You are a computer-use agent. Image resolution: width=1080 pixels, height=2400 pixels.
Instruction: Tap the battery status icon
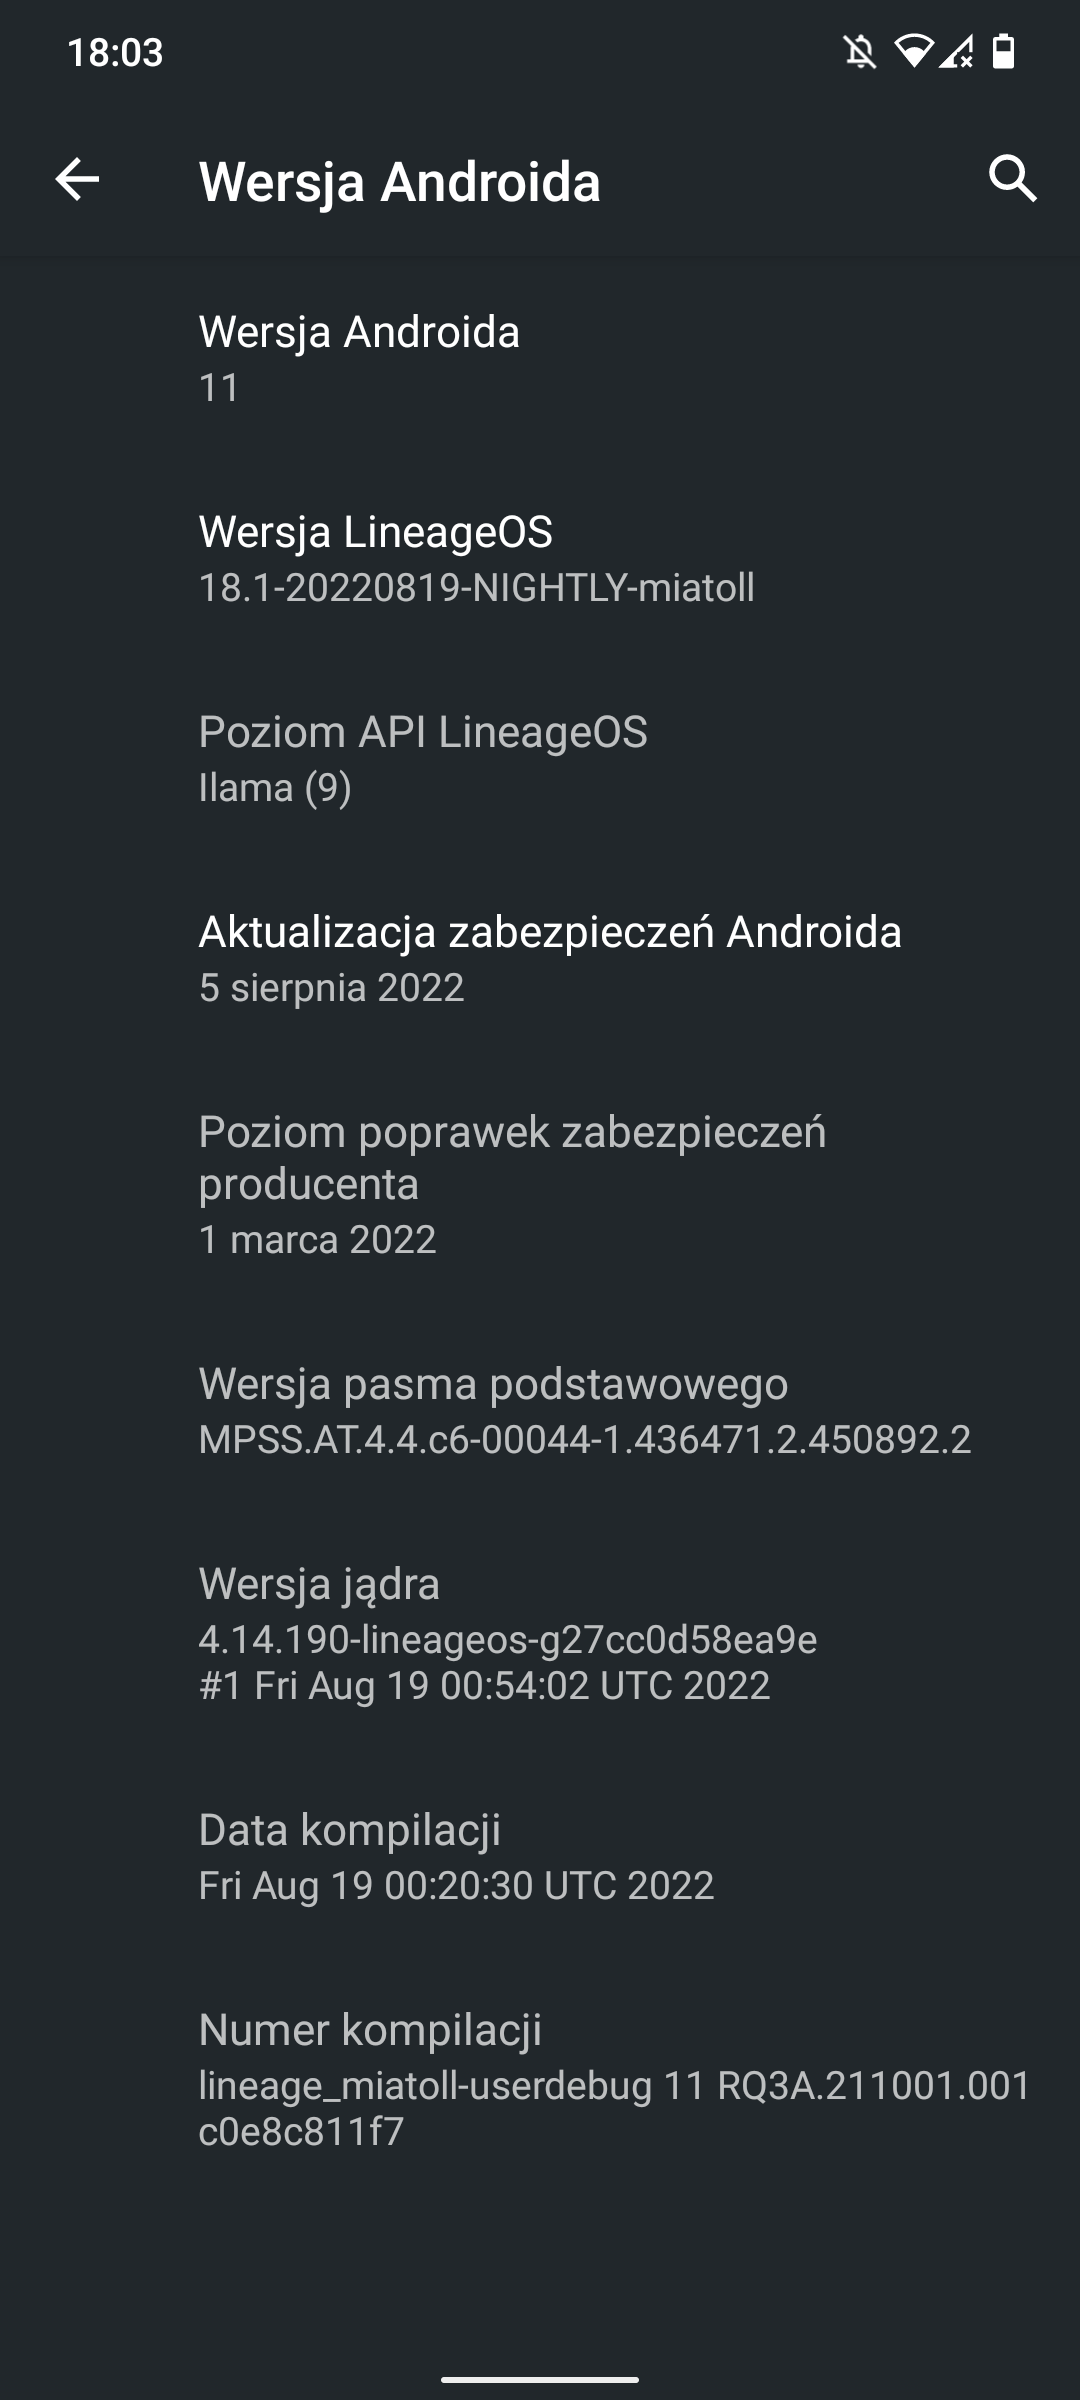1004,51
